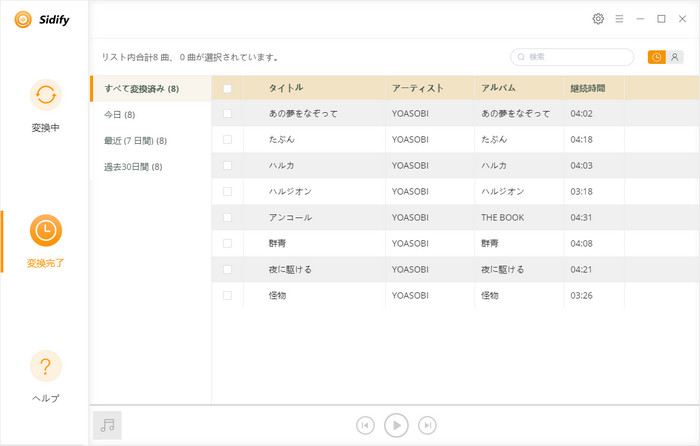Switch to the clock date-sort view icon
The width and height of the screenshot is (700, 446).
point(656,57)
